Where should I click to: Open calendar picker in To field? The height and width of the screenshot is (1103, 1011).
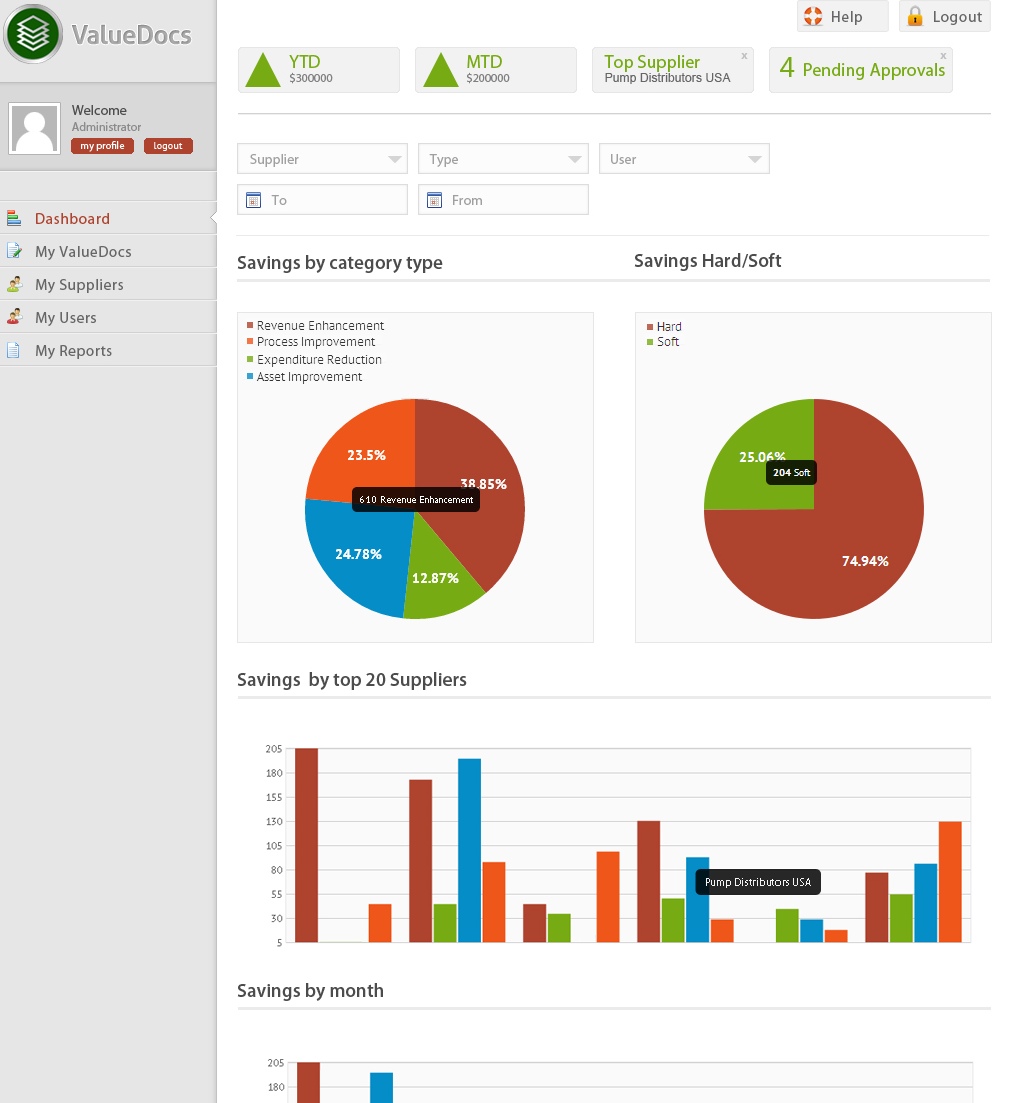253,200
